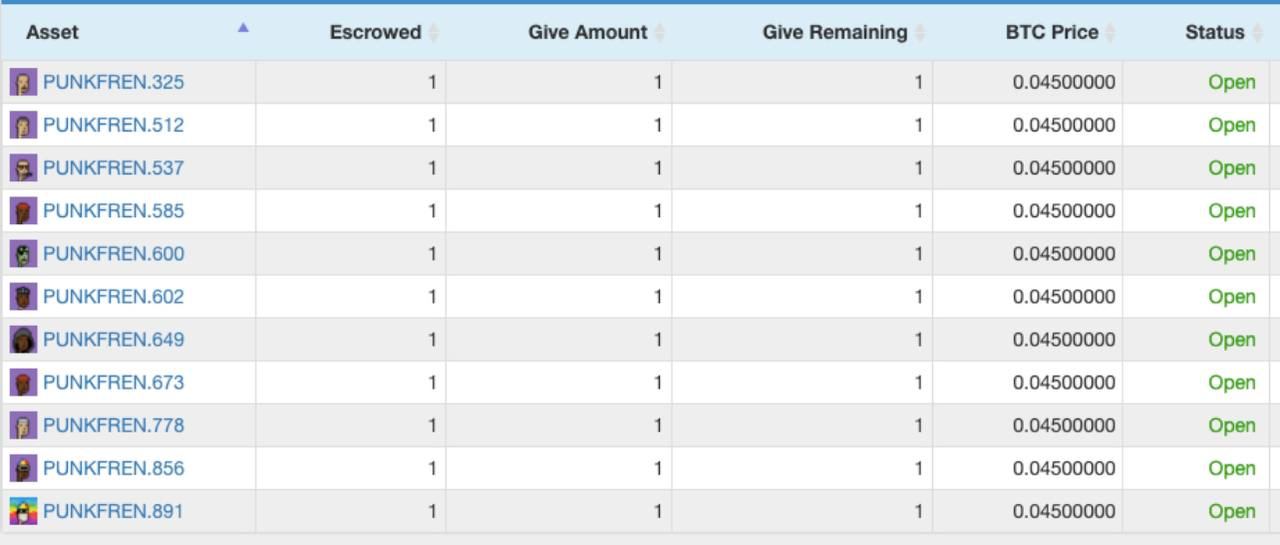Click the PUNKFREN.537 sunglasses avatar icon
This screenshot has width=1280, height=545.
click(x=23, y=168)
